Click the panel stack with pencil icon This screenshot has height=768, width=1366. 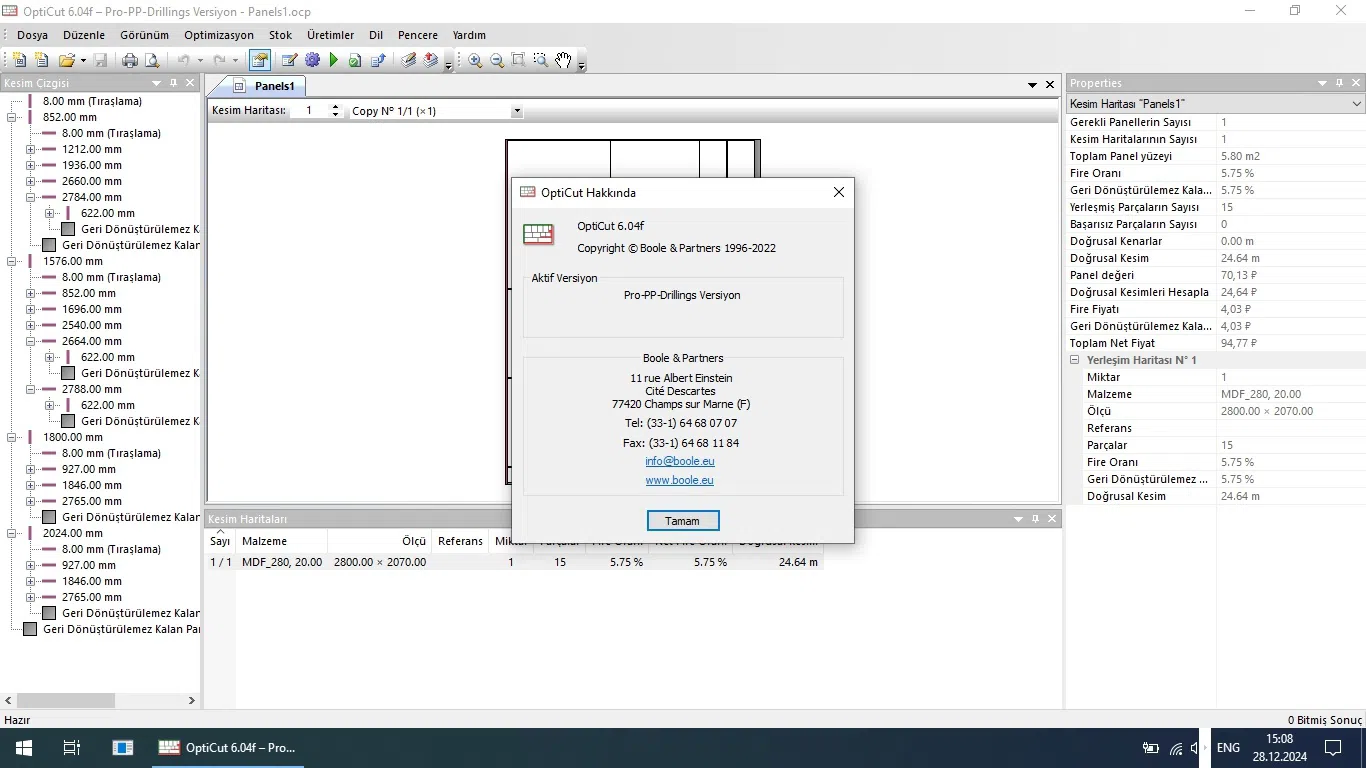pyautogui.click(x=409, y=60)
